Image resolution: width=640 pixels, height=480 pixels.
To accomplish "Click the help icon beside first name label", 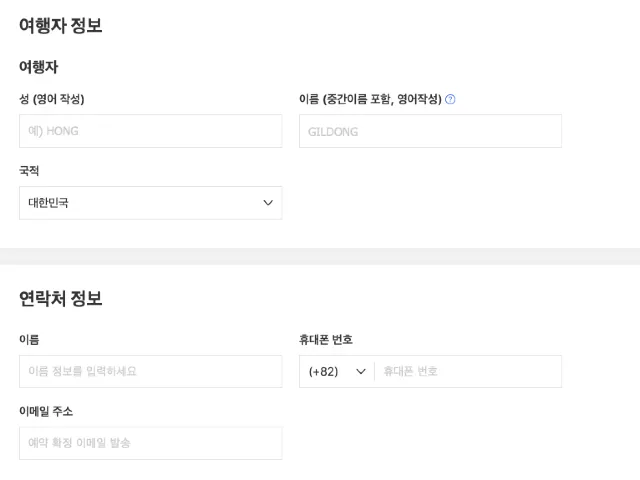I will coord(450,99).
